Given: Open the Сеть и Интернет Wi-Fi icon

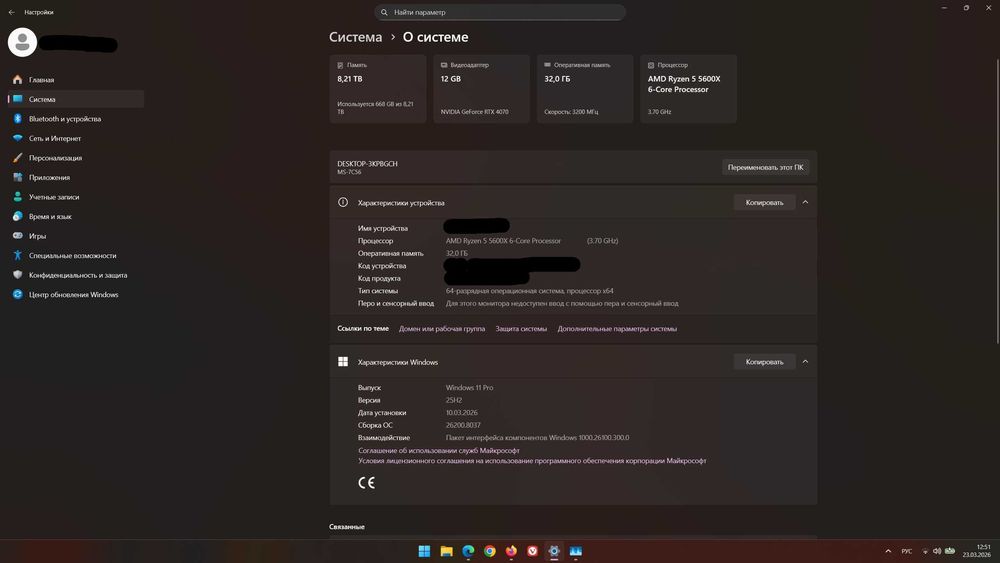Looking at the screenshot, I should [17, 138].
